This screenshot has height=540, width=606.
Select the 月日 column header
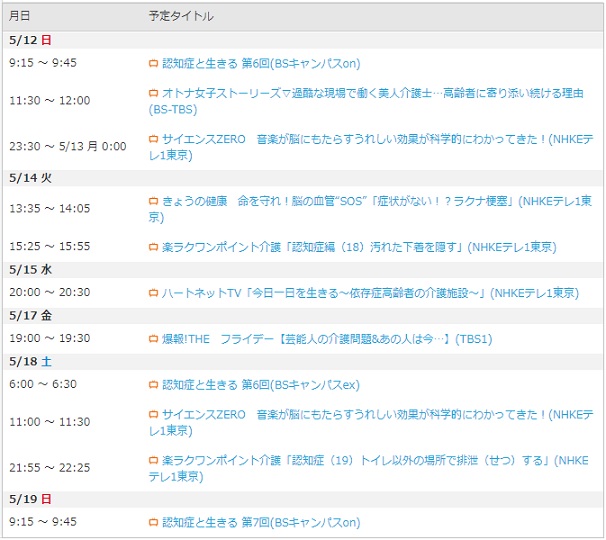(x=20, y=16)
